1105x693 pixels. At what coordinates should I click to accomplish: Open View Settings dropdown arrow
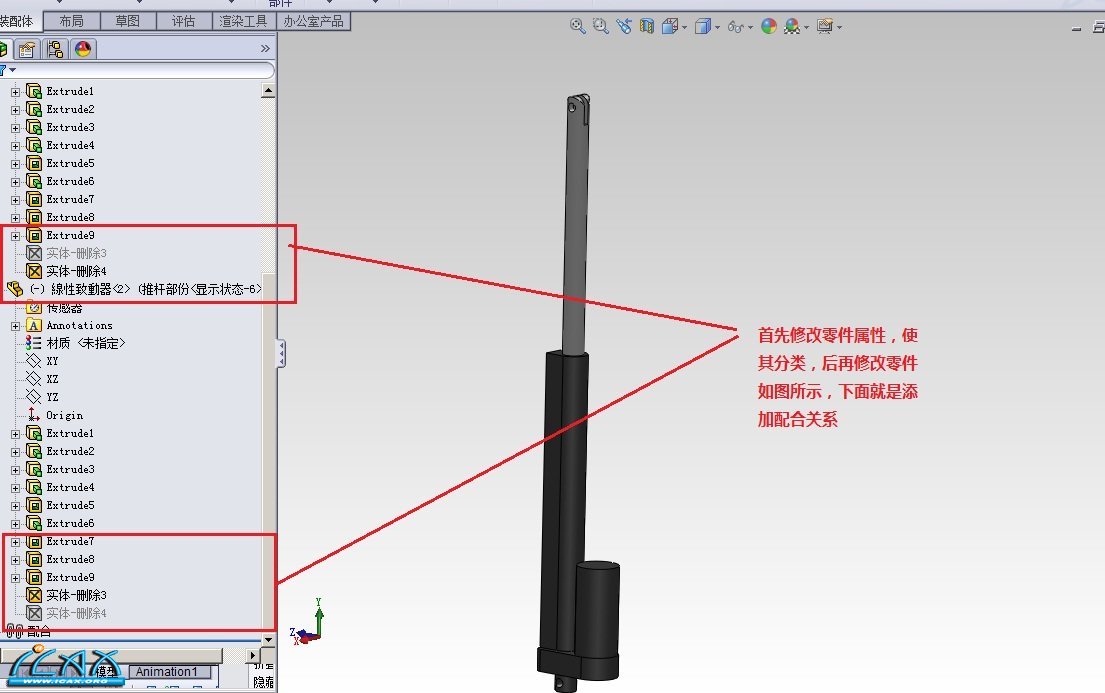(x=839, y=27)
